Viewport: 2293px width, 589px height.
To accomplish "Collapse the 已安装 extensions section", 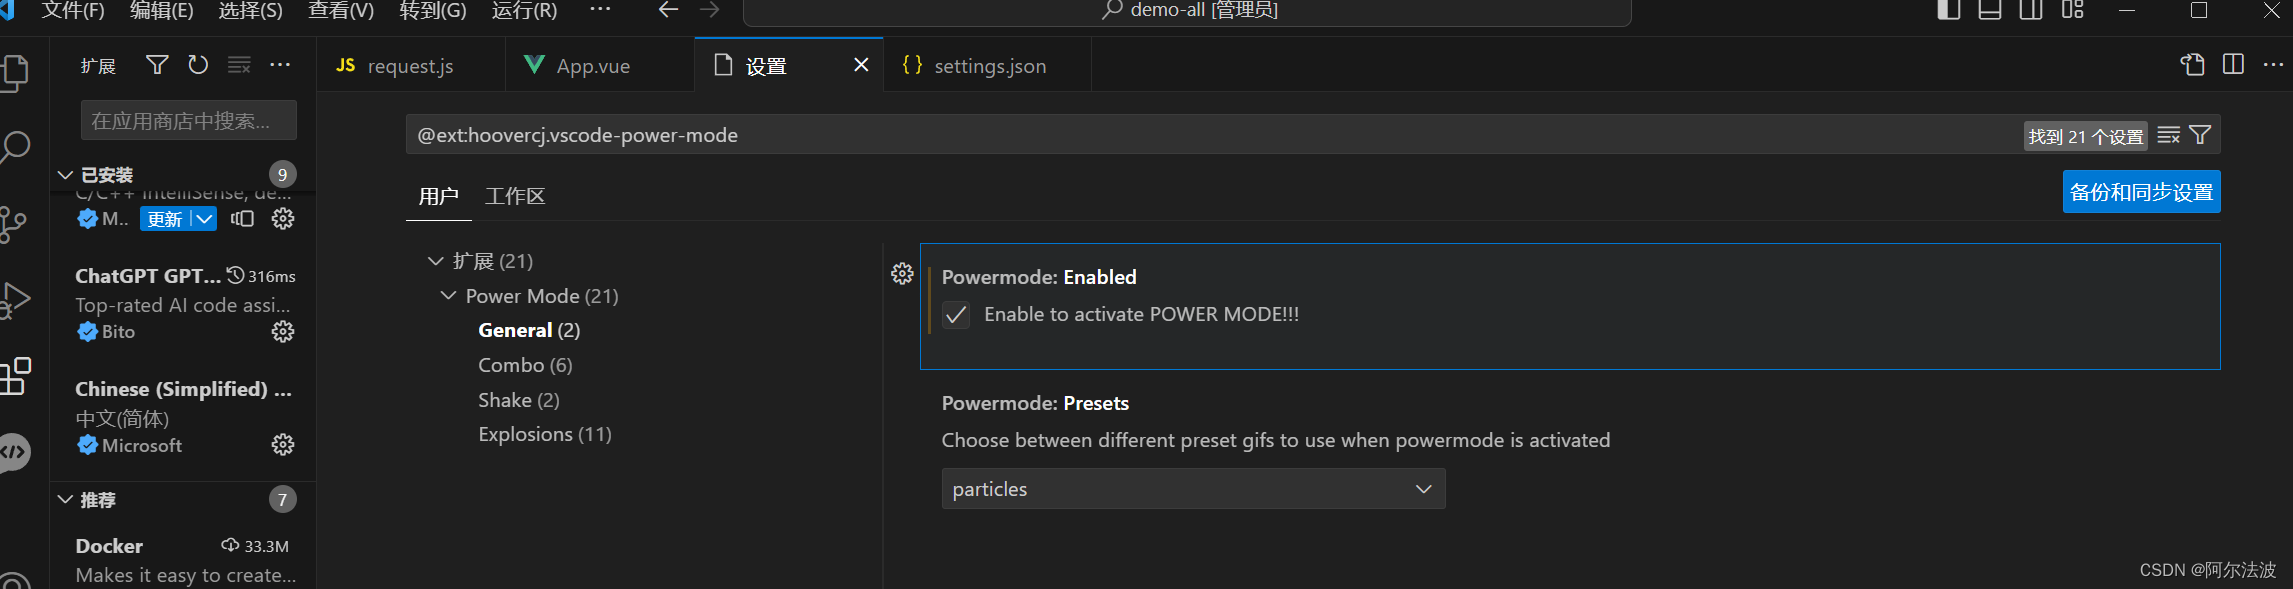I will click(67, 173).
